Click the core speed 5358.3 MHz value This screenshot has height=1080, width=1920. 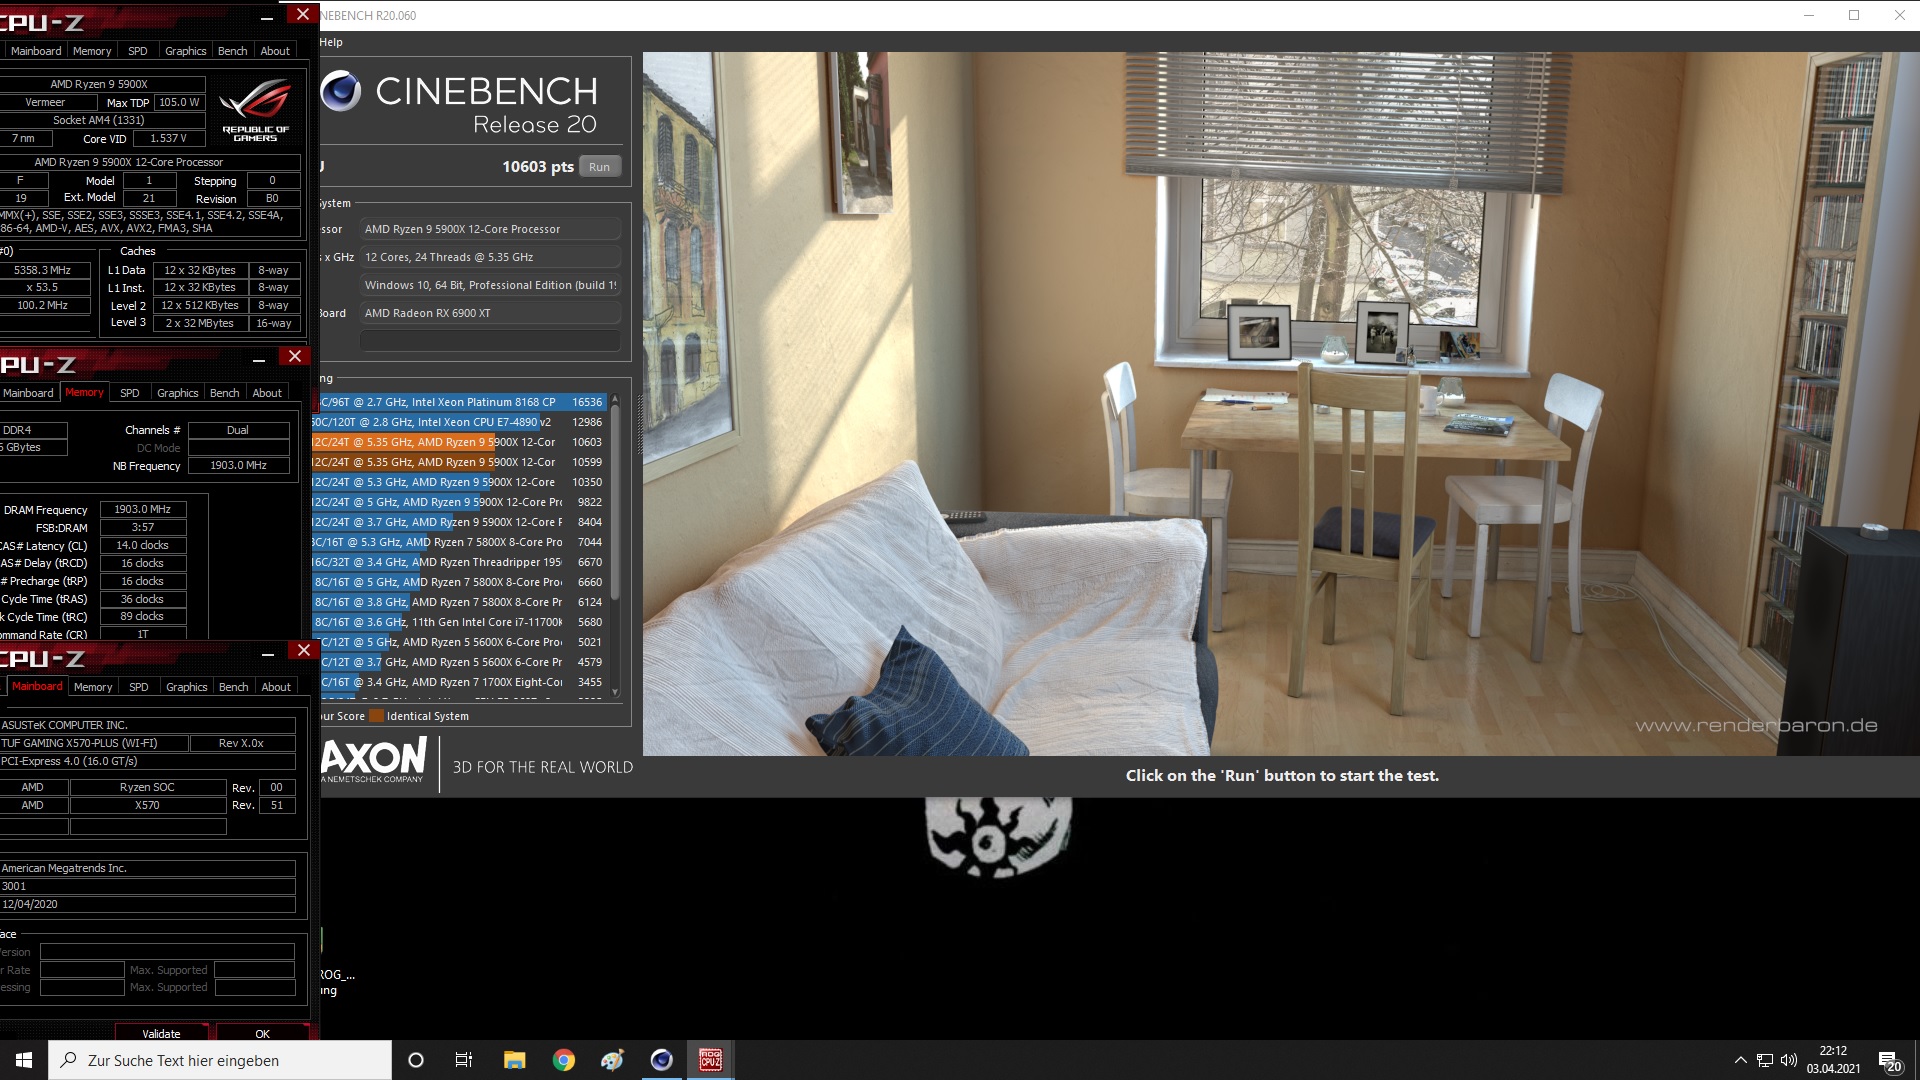[x=46, y=270]
